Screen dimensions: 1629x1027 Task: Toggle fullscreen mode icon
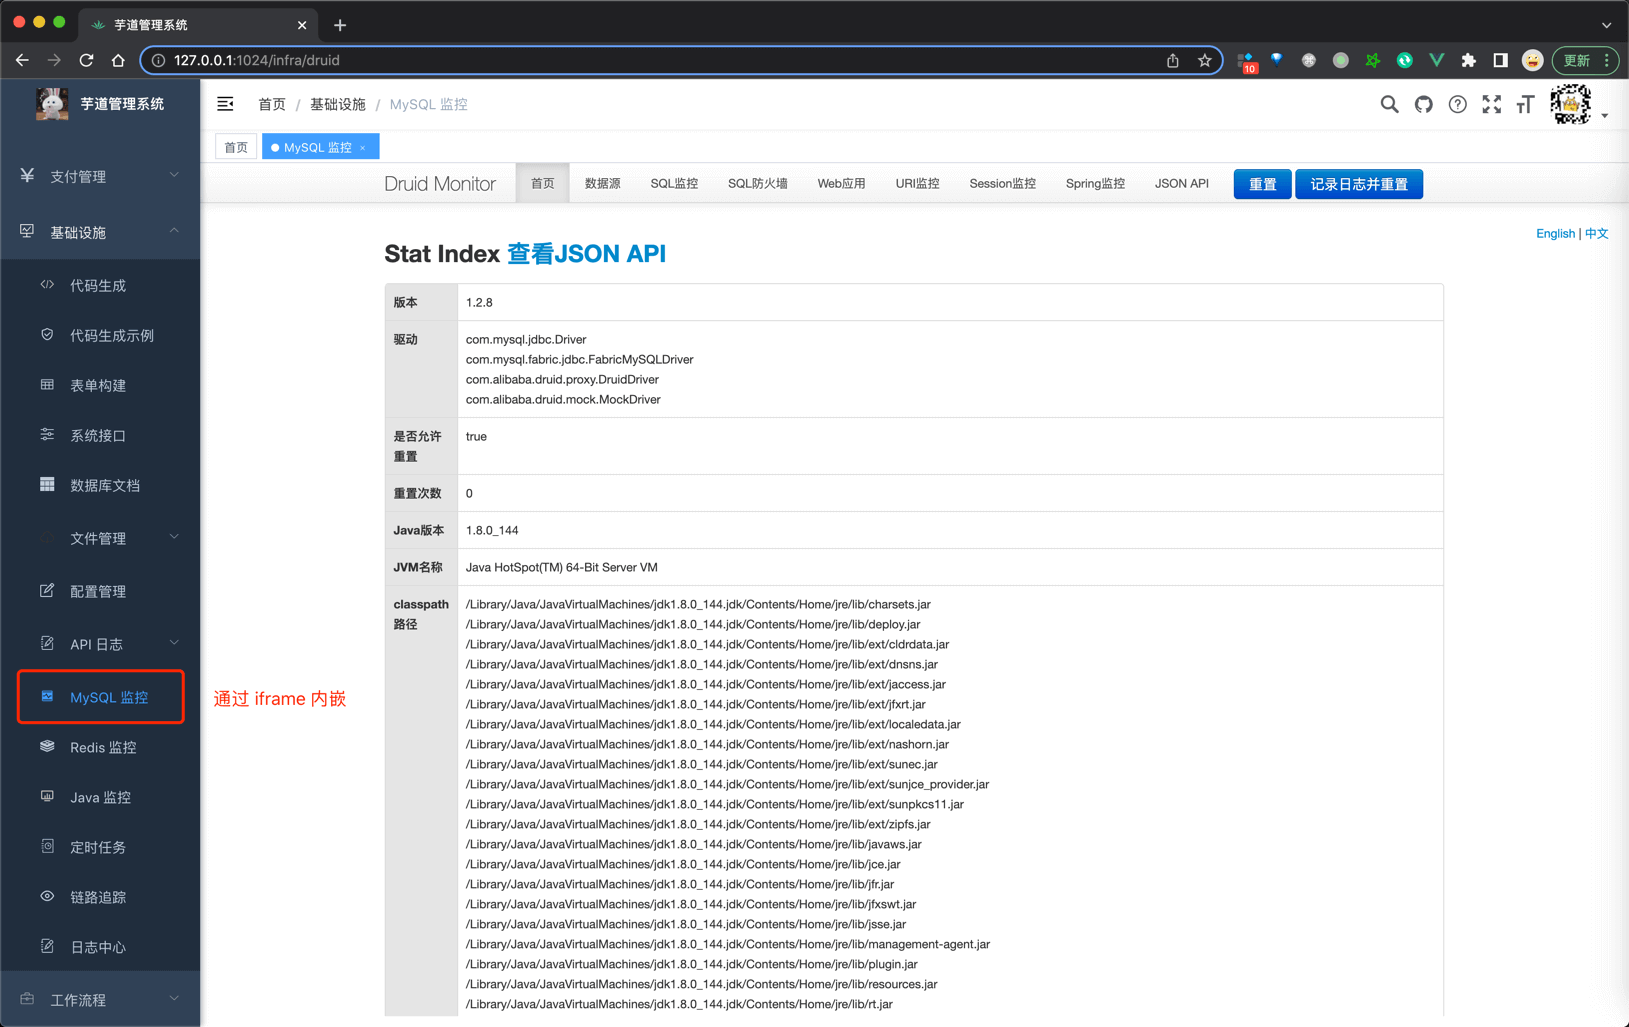coord(1491,104)
